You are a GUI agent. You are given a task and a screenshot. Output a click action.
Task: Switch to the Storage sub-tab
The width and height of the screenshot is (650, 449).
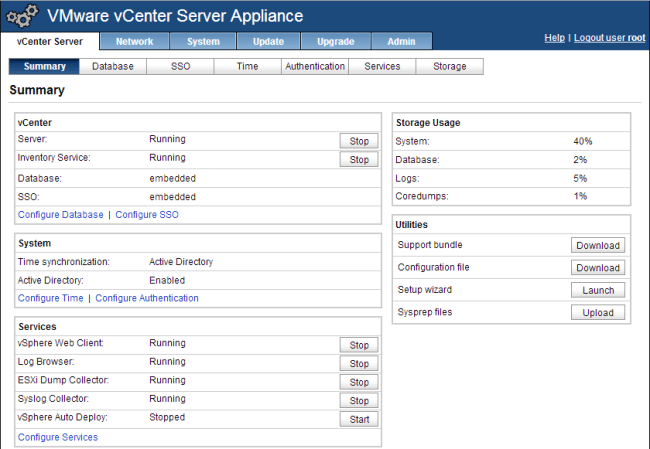[449, 67]
